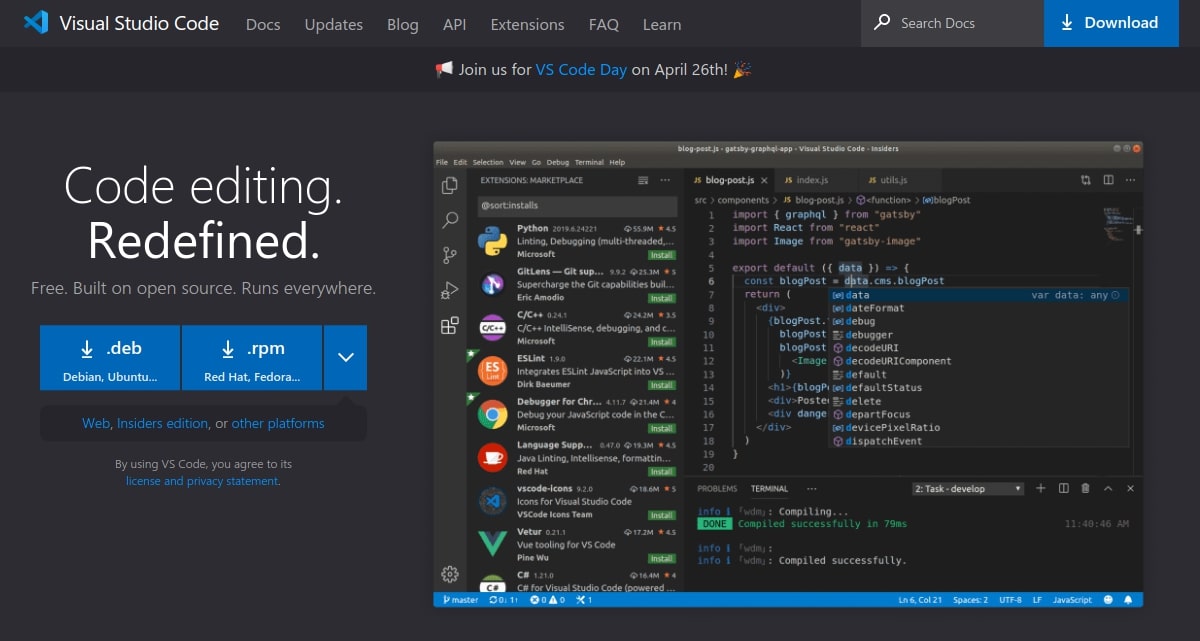The height and width of the screenshot is (641, 1200).
Task: Click the Terminal menu in screenshot menu bar
Action: tap(589, 162)
